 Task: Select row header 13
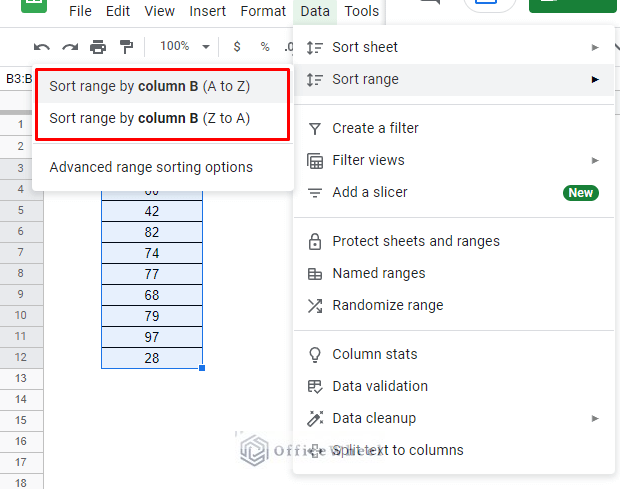pyautogui.click(x=21, y=379)
